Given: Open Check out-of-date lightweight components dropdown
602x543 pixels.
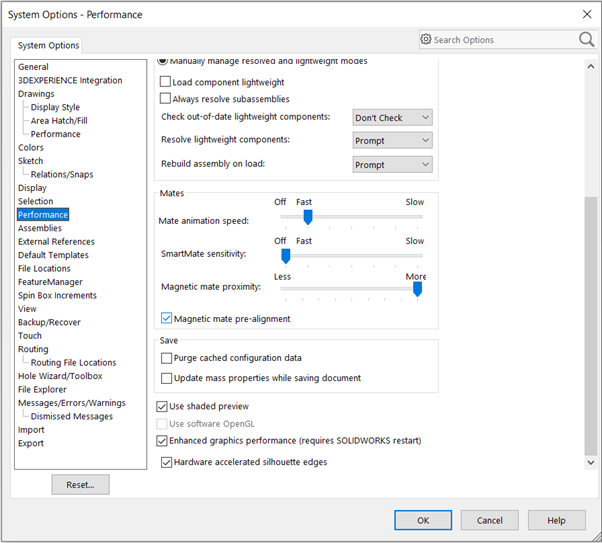Looking at the screenshot, I should 392,118.
